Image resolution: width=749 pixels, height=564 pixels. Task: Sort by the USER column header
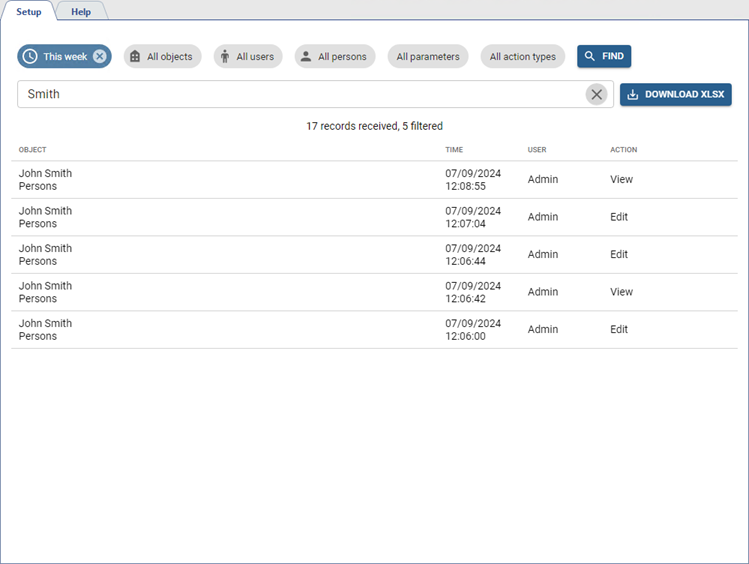pos(537,150)
